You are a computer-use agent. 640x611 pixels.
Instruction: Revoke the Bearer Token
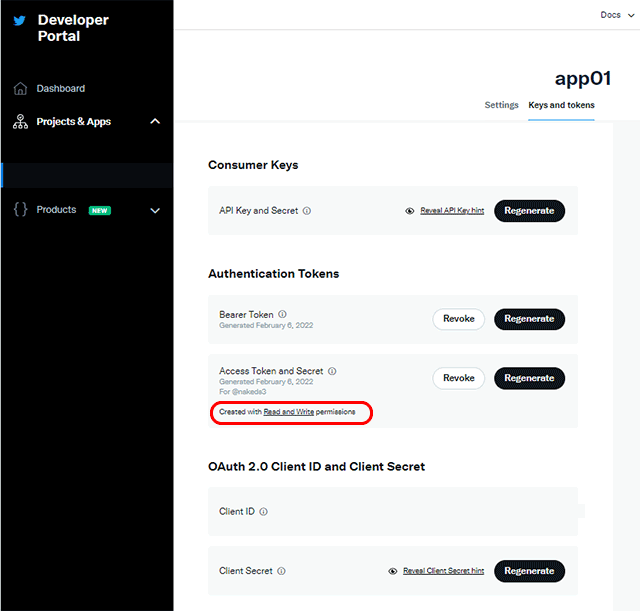[x=458, y=319]
